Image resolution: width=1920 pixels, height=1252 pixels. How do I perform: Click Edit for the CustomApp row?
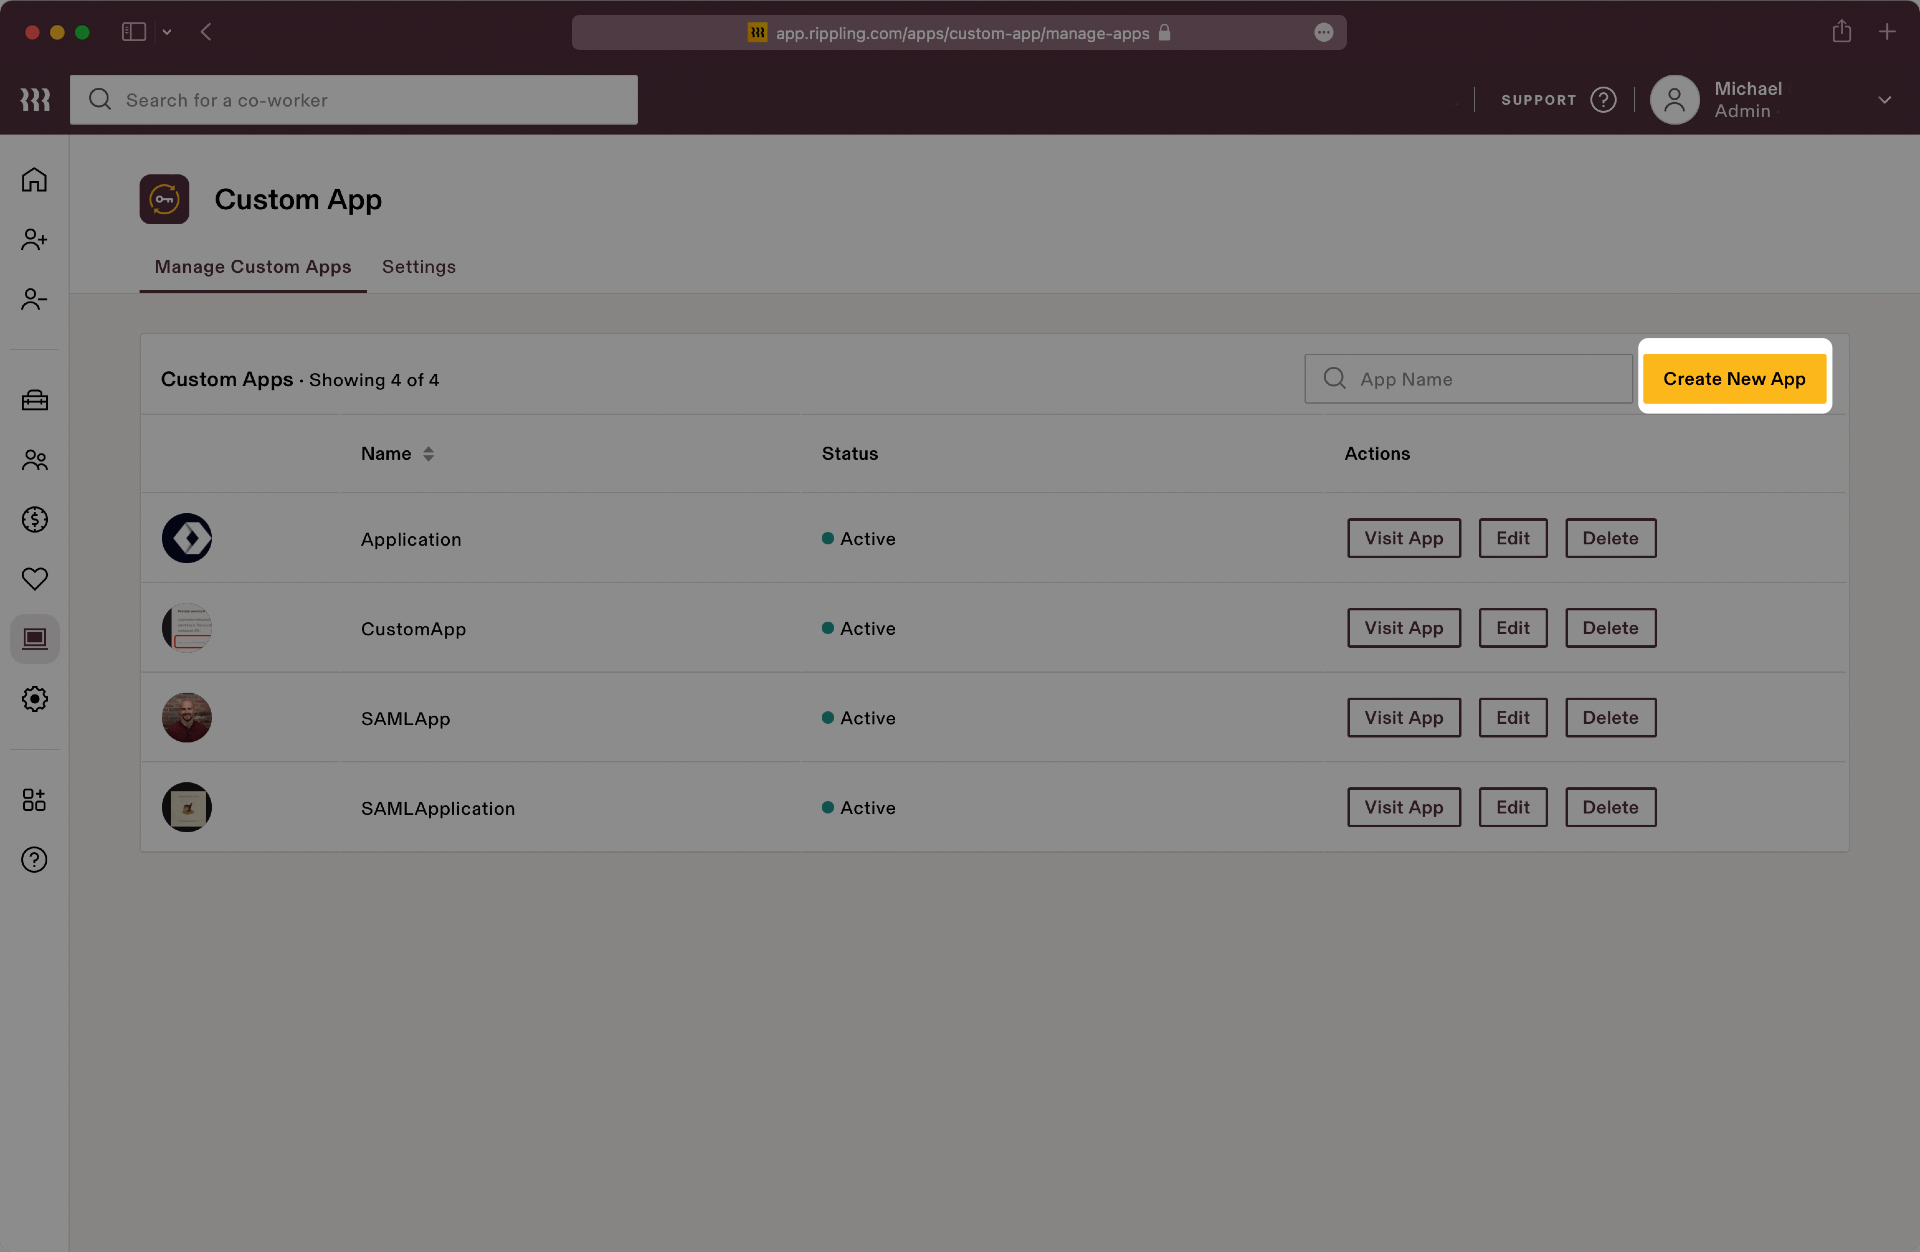tap(1512, 628)
